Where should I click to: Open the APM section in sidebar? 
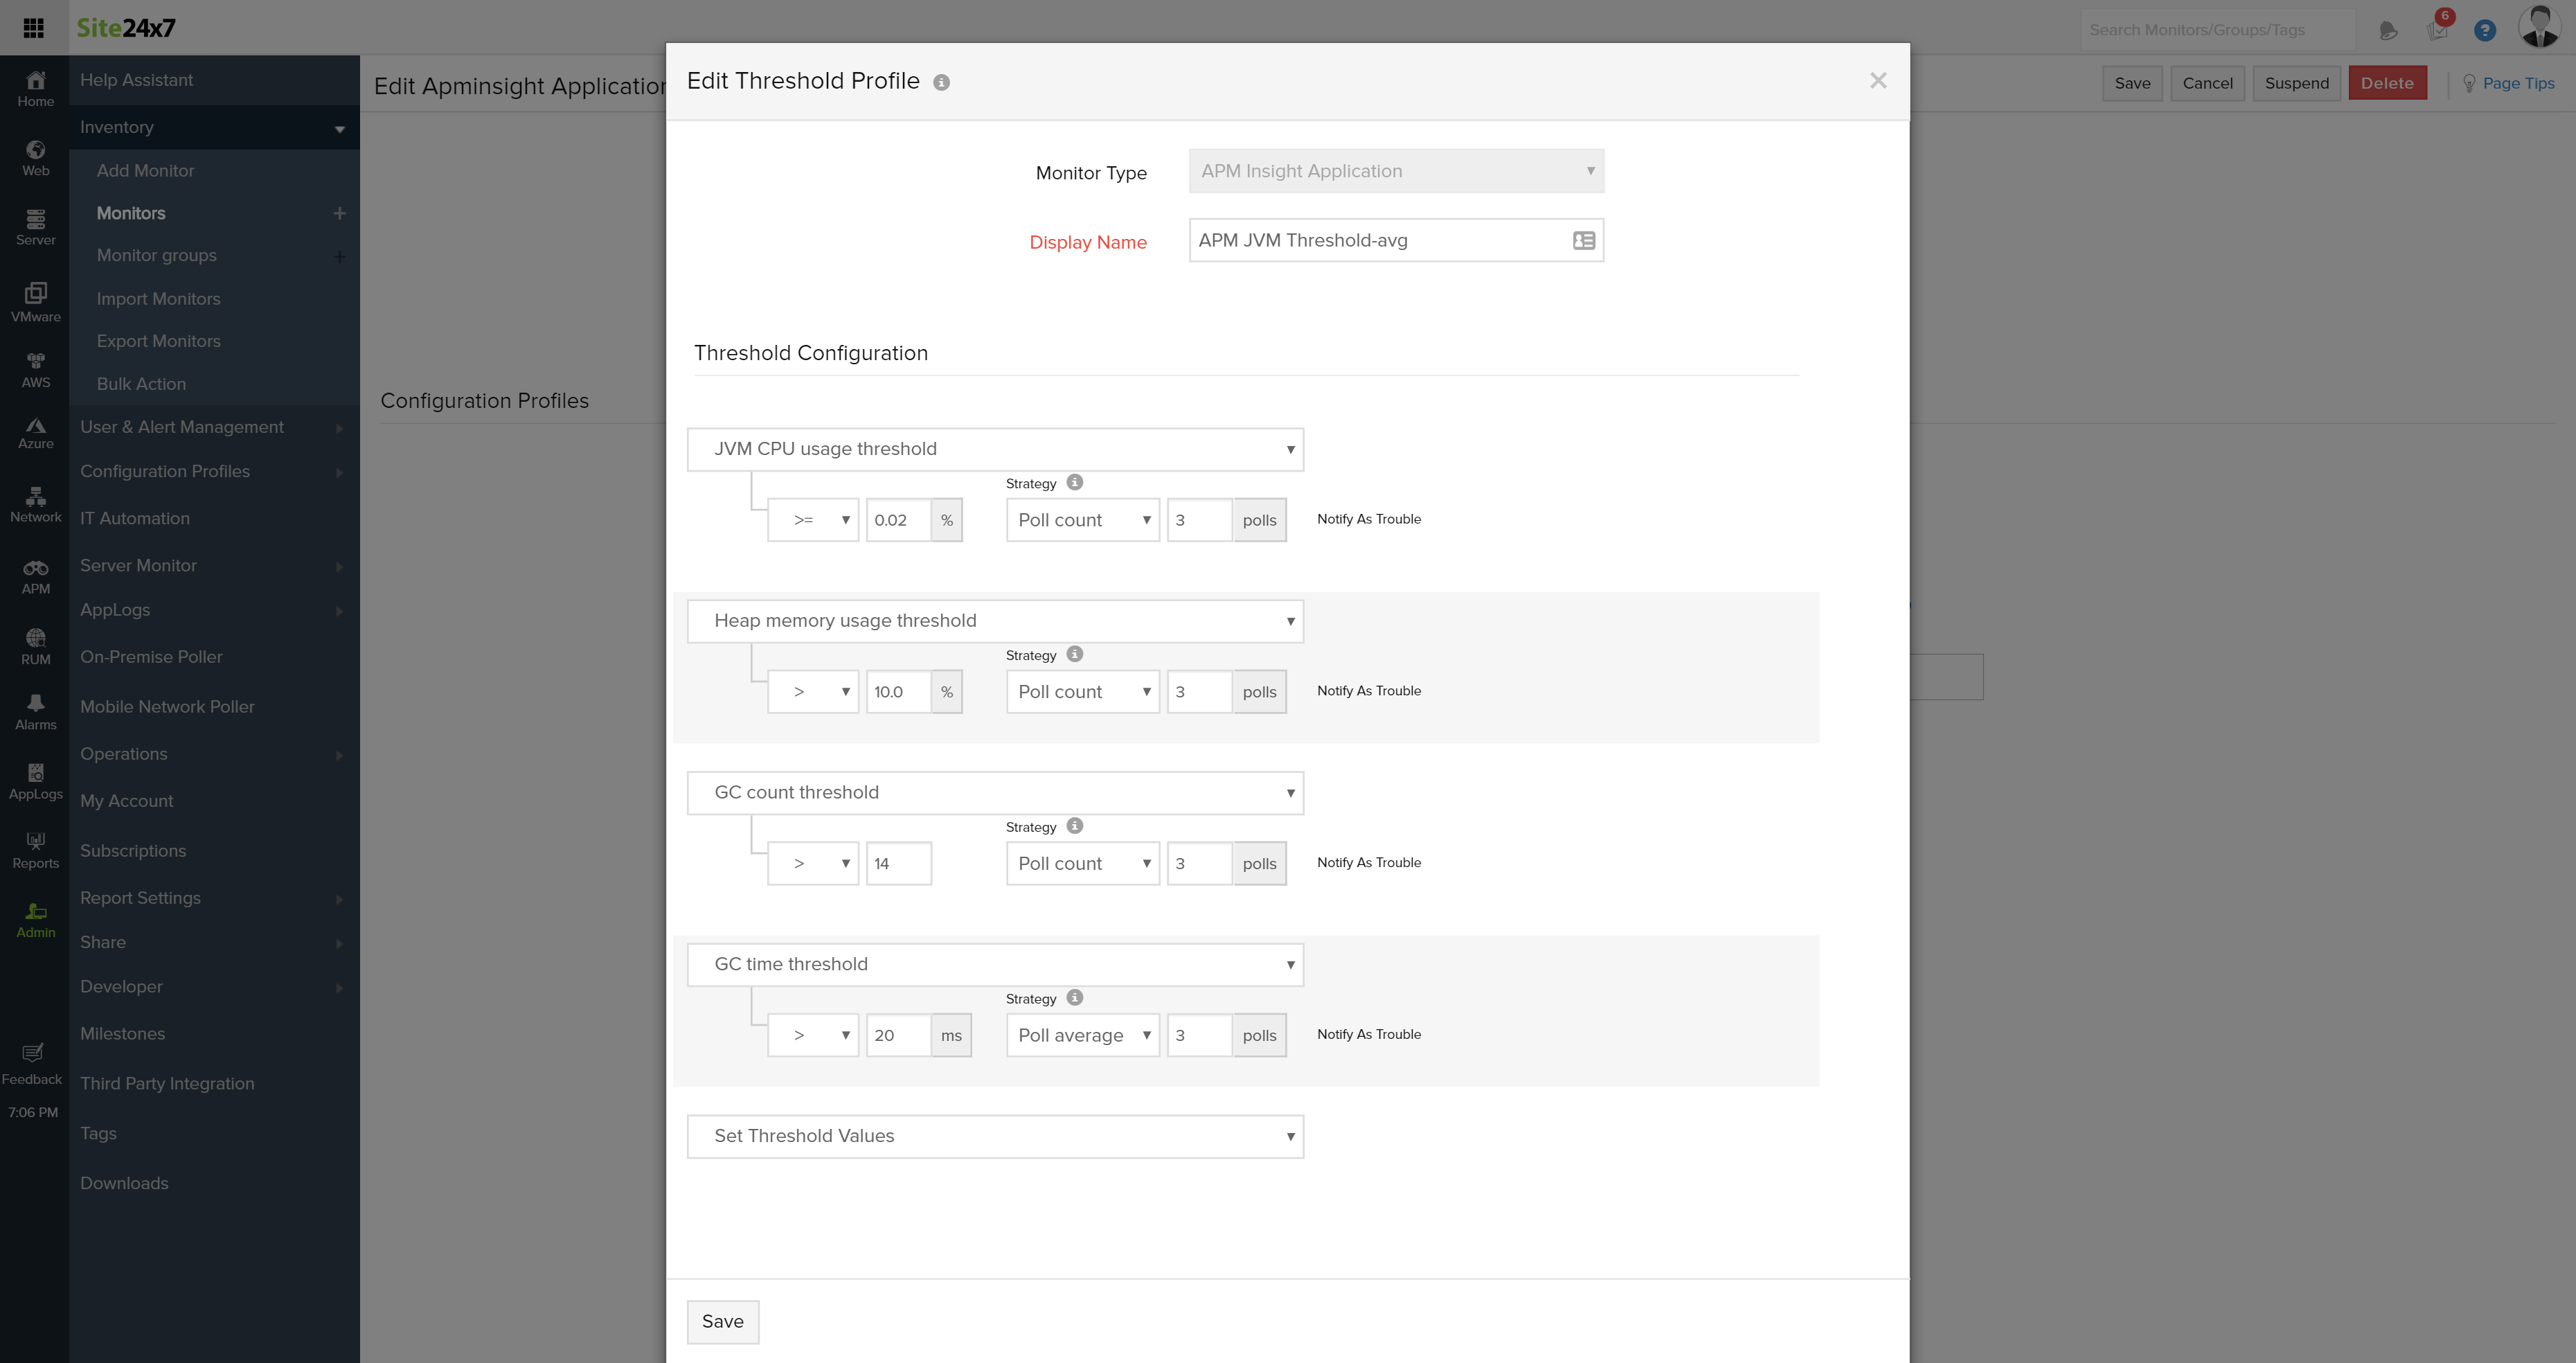coord(36,576)
